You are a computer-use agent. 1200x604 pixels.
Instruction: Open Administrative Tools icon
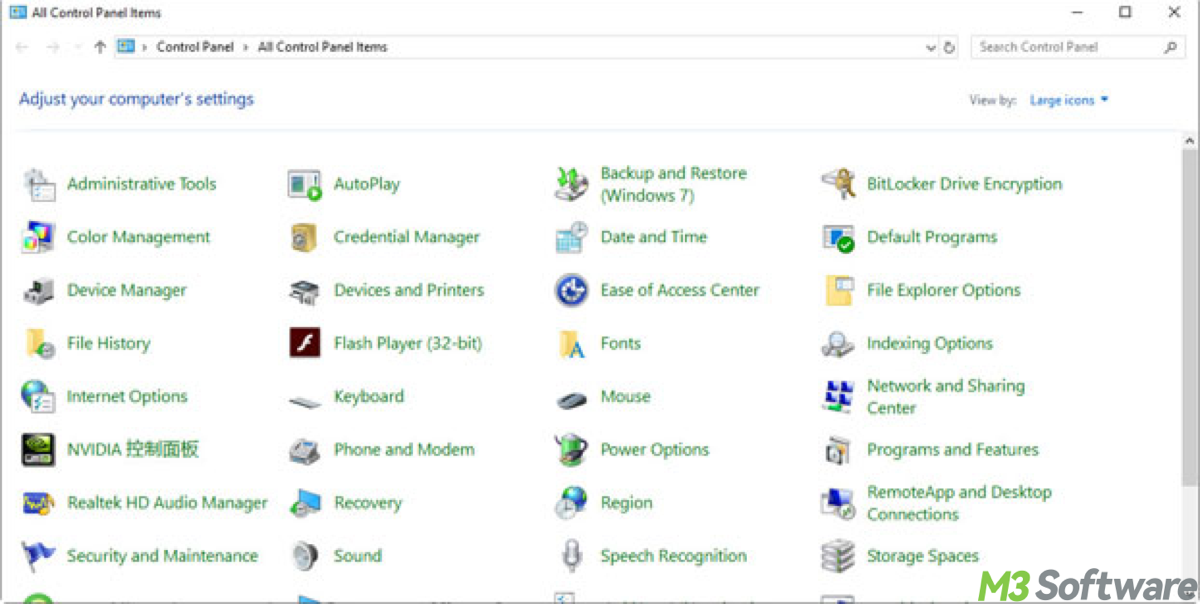click(38, 184)
